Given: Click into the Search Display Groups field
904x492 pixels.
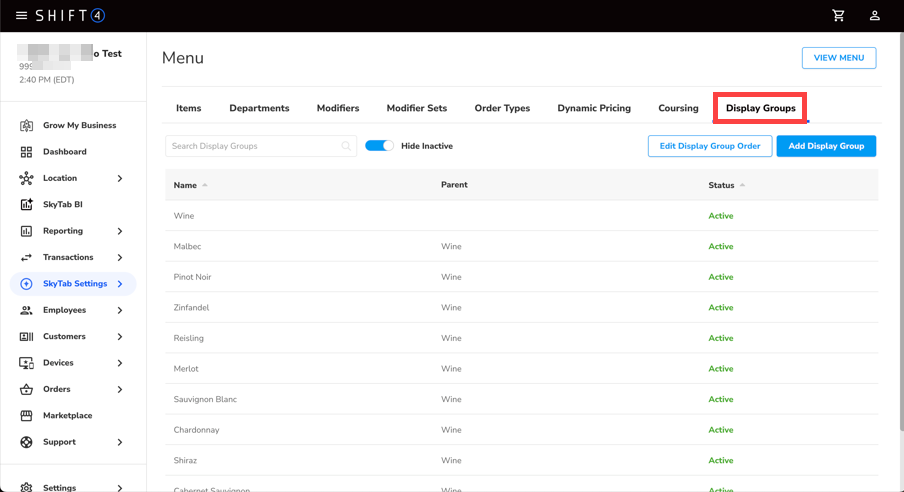Looking at the screenshot, I should click(254, 146).
